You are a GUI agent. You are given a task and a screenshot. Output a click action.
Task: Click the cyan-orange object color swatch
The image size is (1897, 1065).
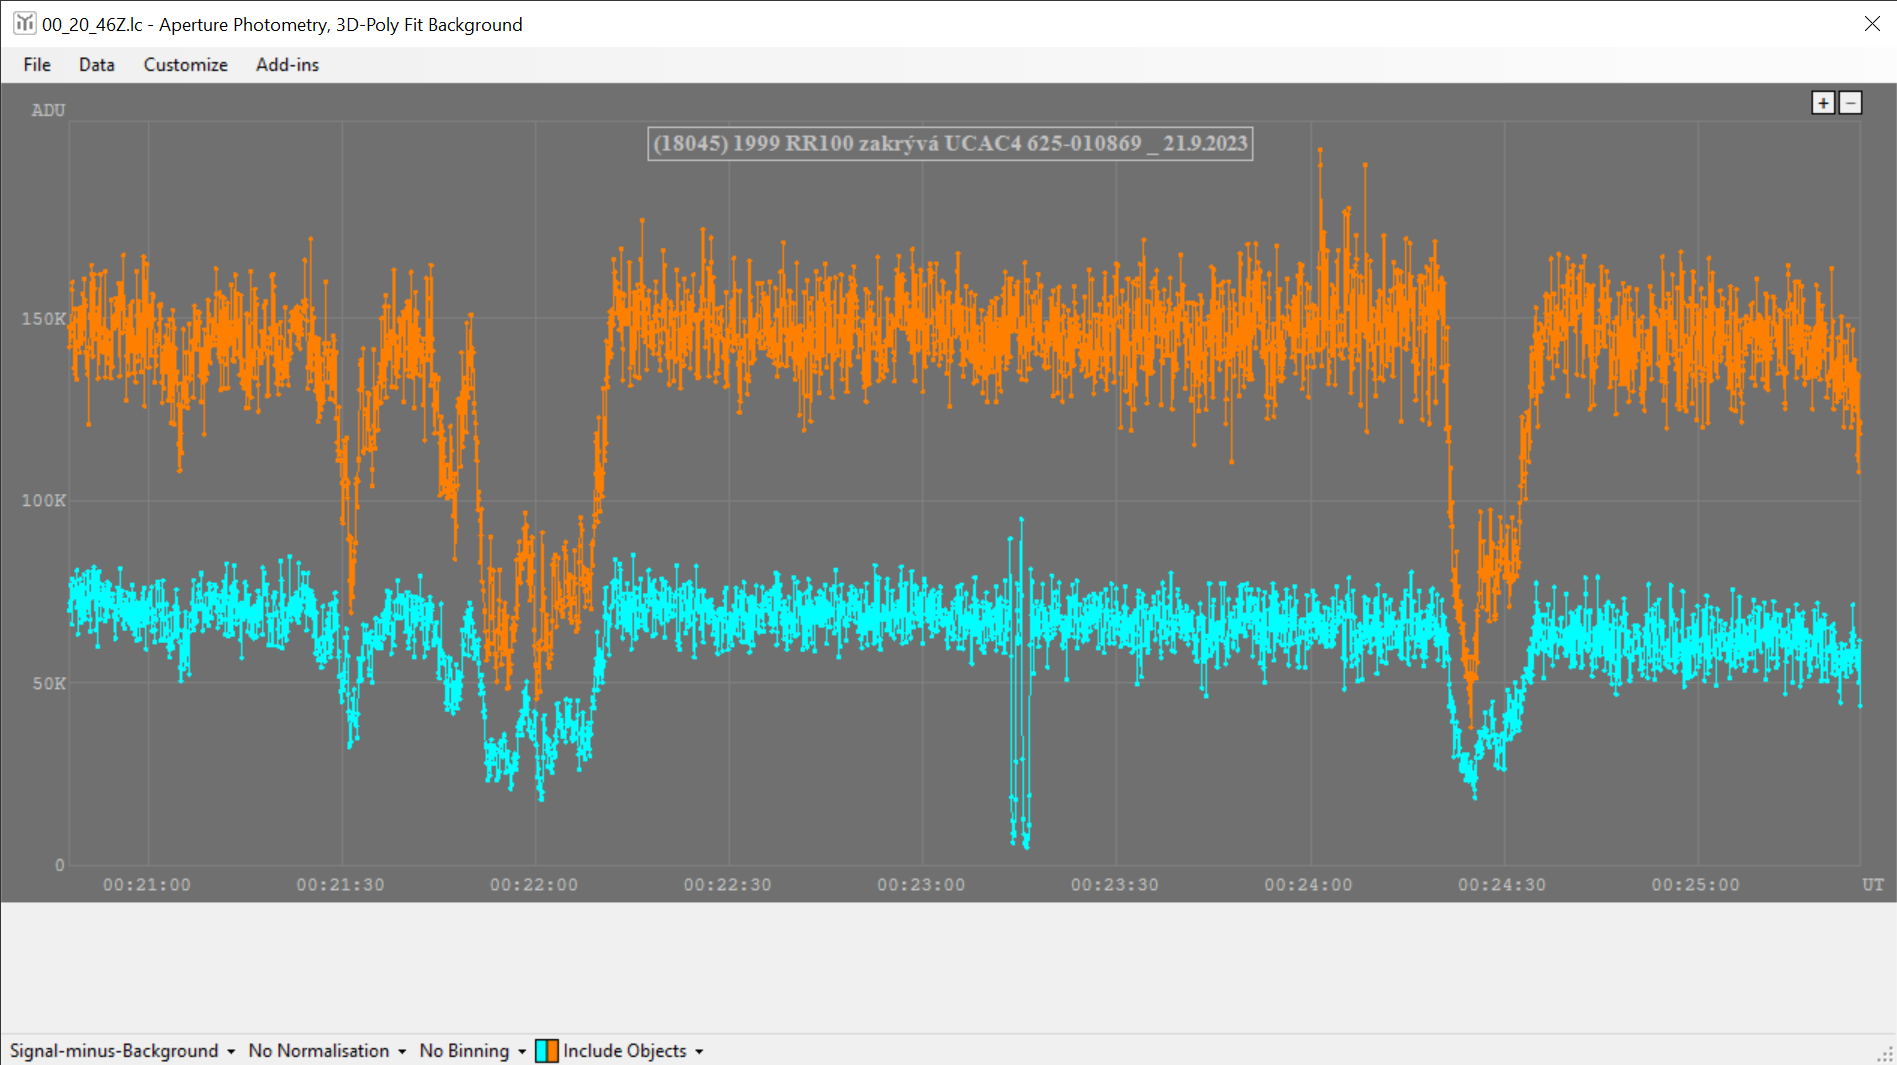point(546,1051)
